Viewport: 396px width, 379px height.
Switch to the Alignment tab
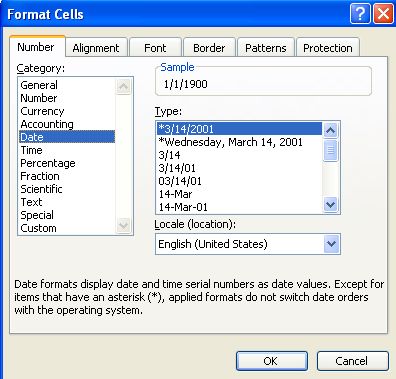point(96,48)
